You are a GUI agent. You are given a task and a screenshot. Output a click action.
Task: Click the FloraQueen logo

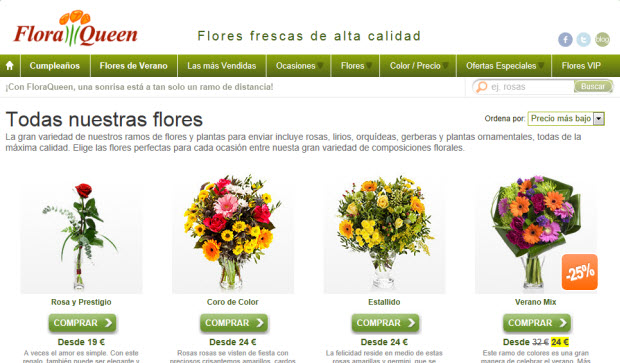coord(76,28)
